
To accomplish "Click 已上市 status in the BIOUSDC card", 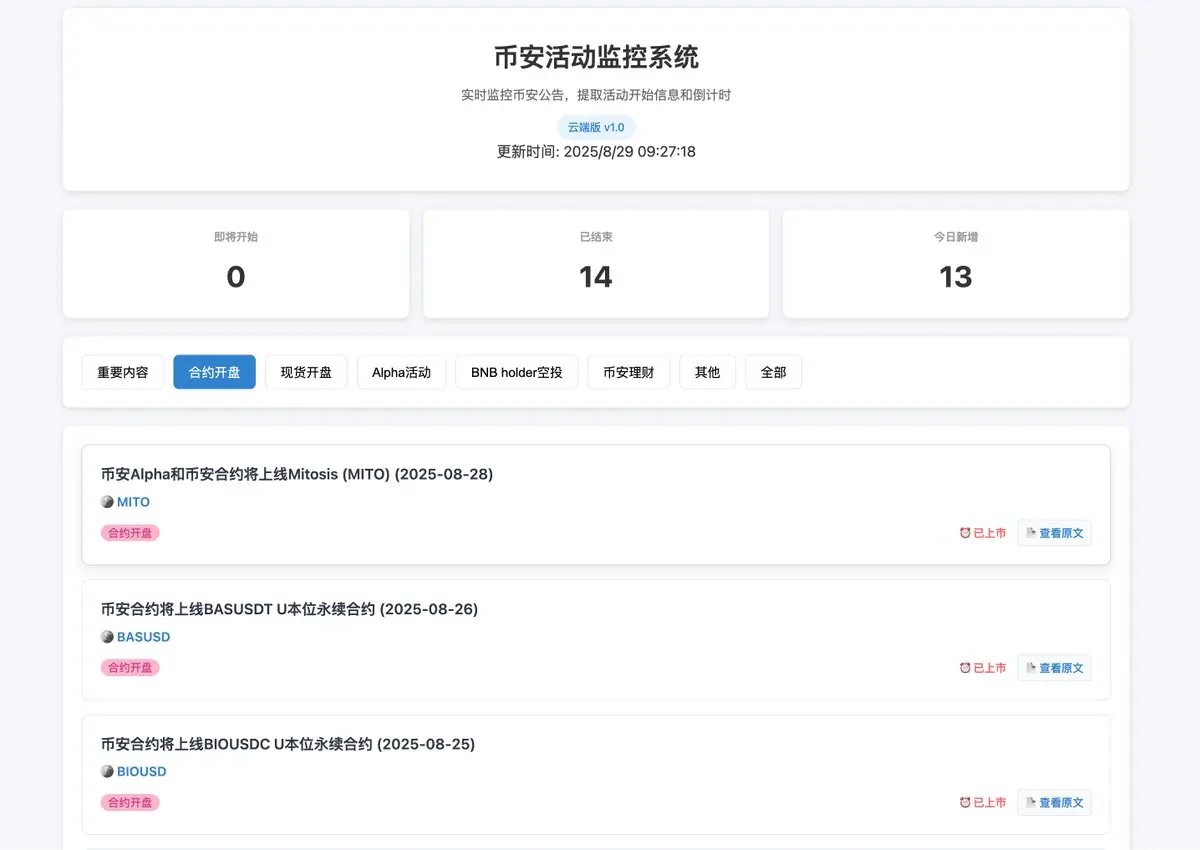I will (x=989, y=803).
